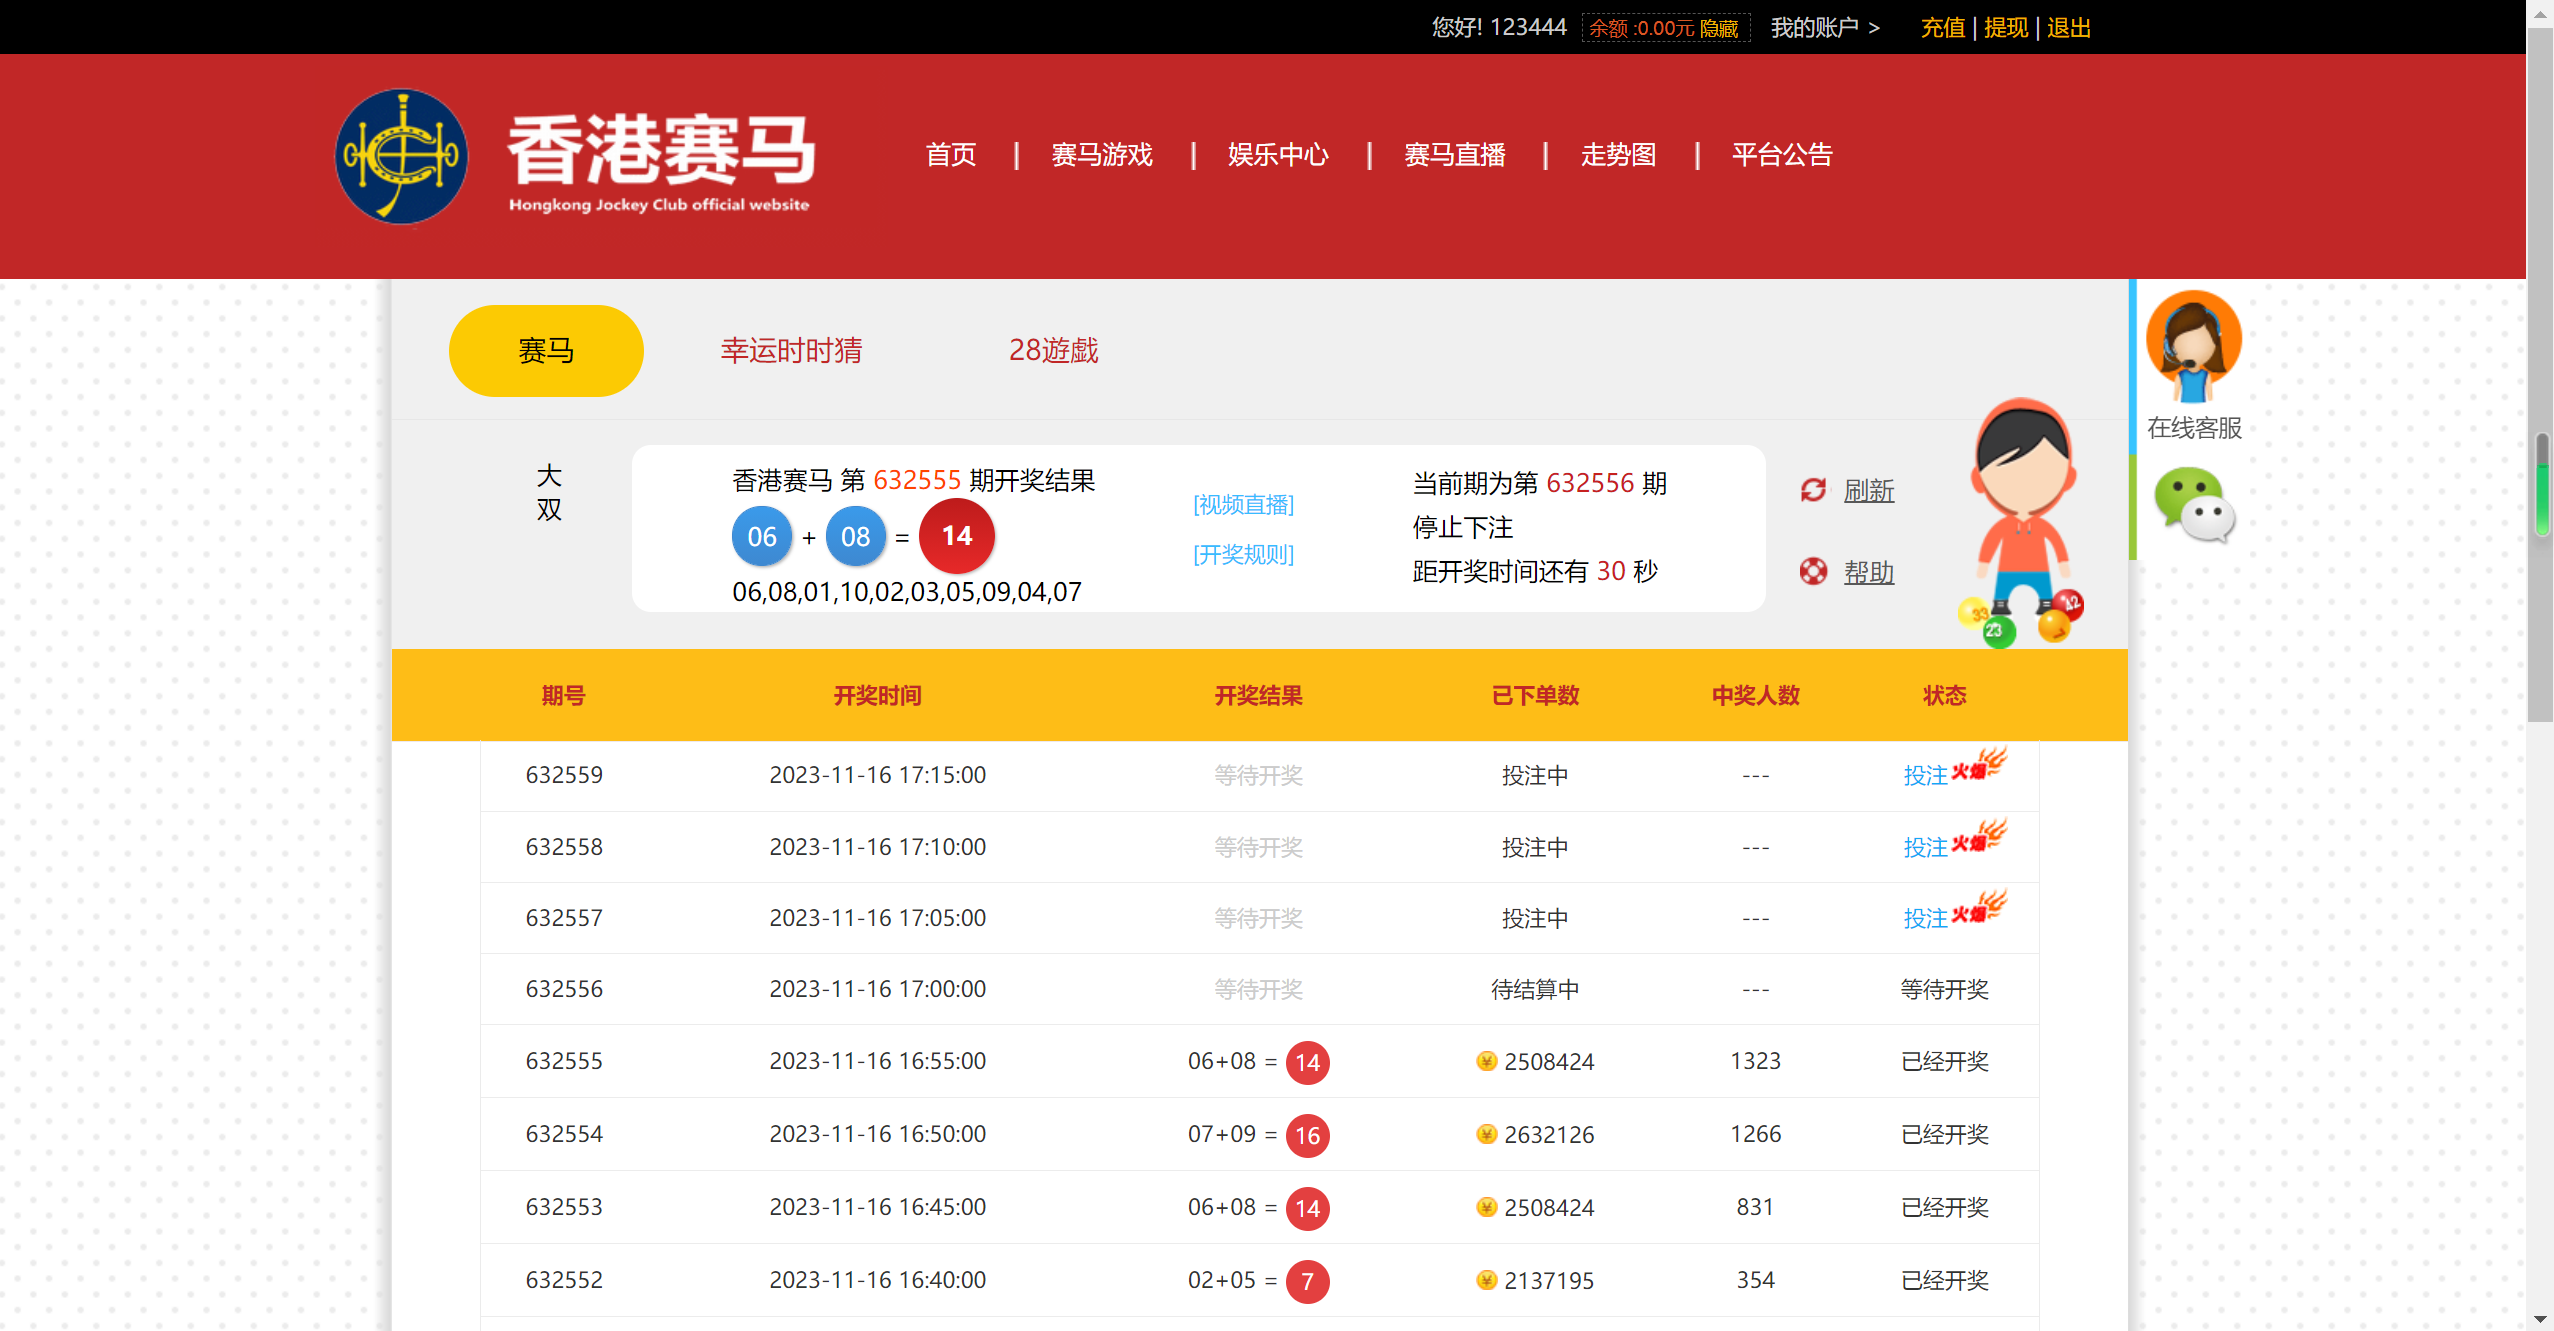The image size is (2554, 1331).
Task: Open the [视频直播] video live link
Action: (x=1243, y=505)
